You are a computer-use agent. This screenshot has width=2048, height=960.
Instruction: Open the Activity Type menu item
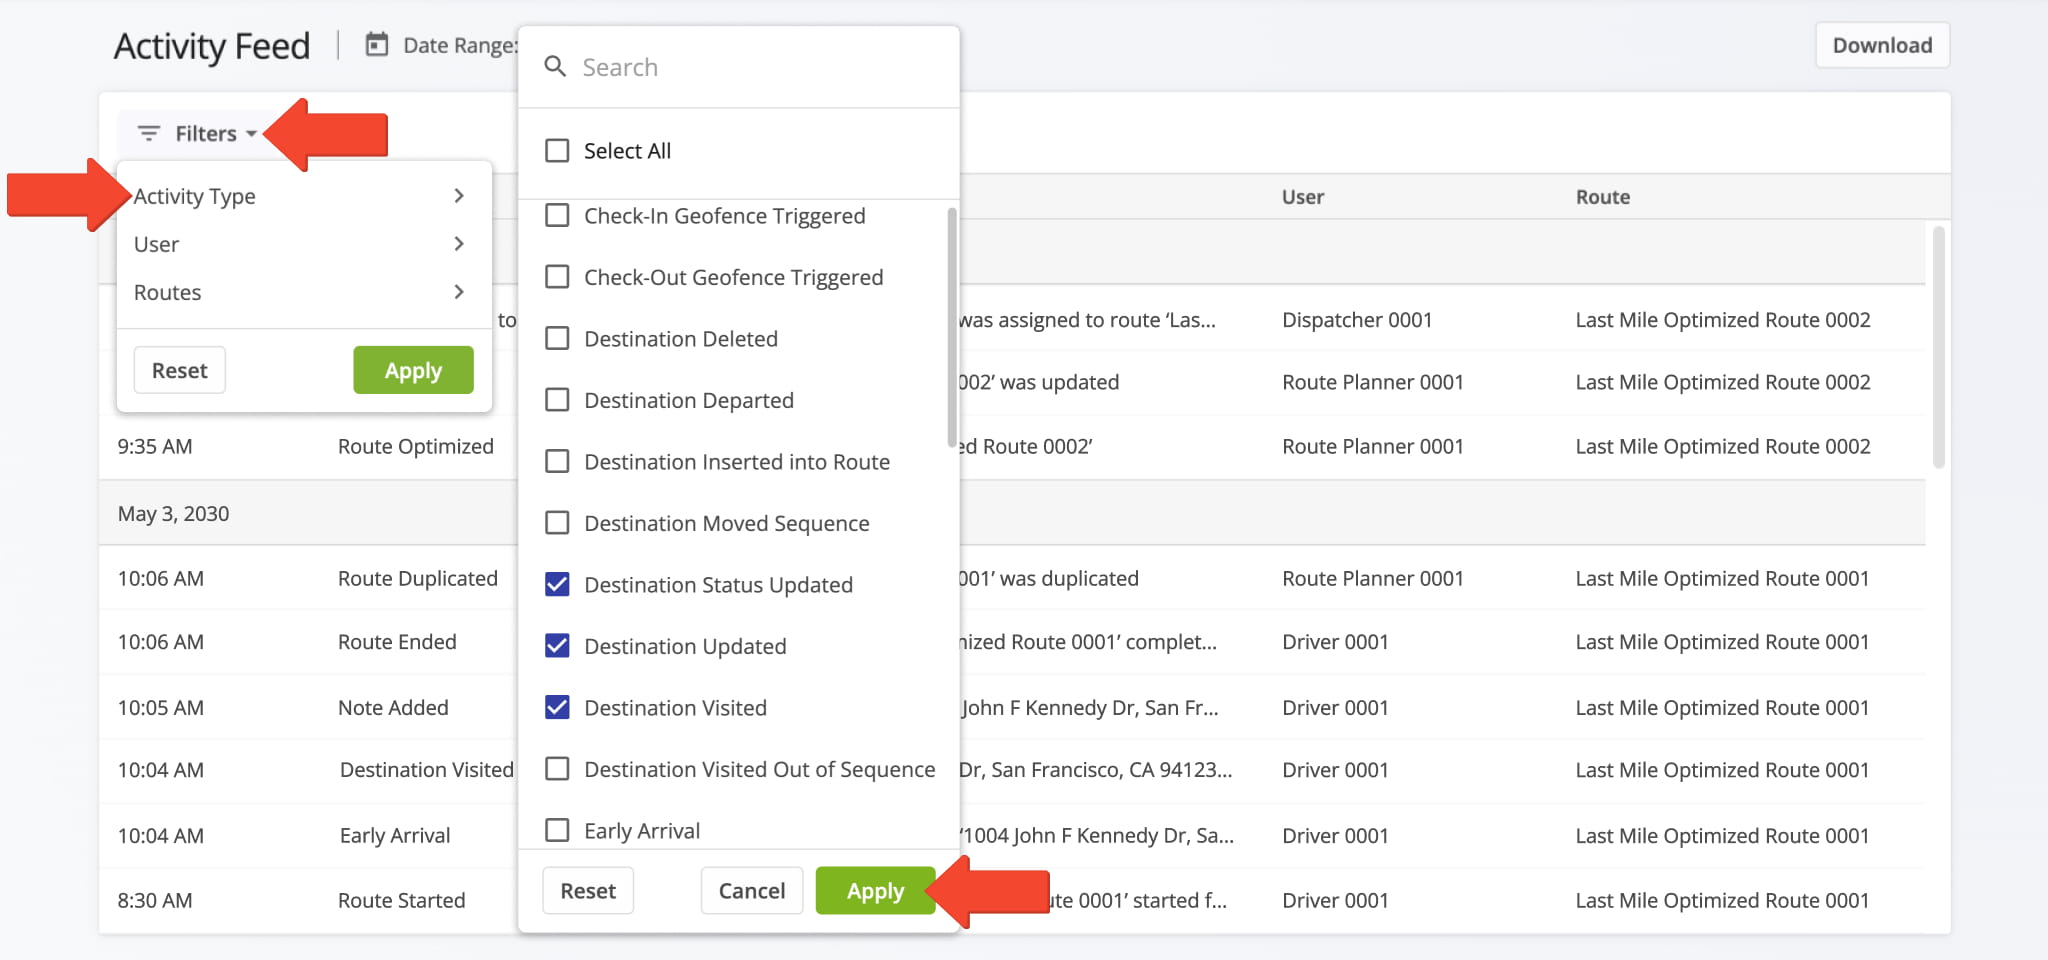point(195,196)
